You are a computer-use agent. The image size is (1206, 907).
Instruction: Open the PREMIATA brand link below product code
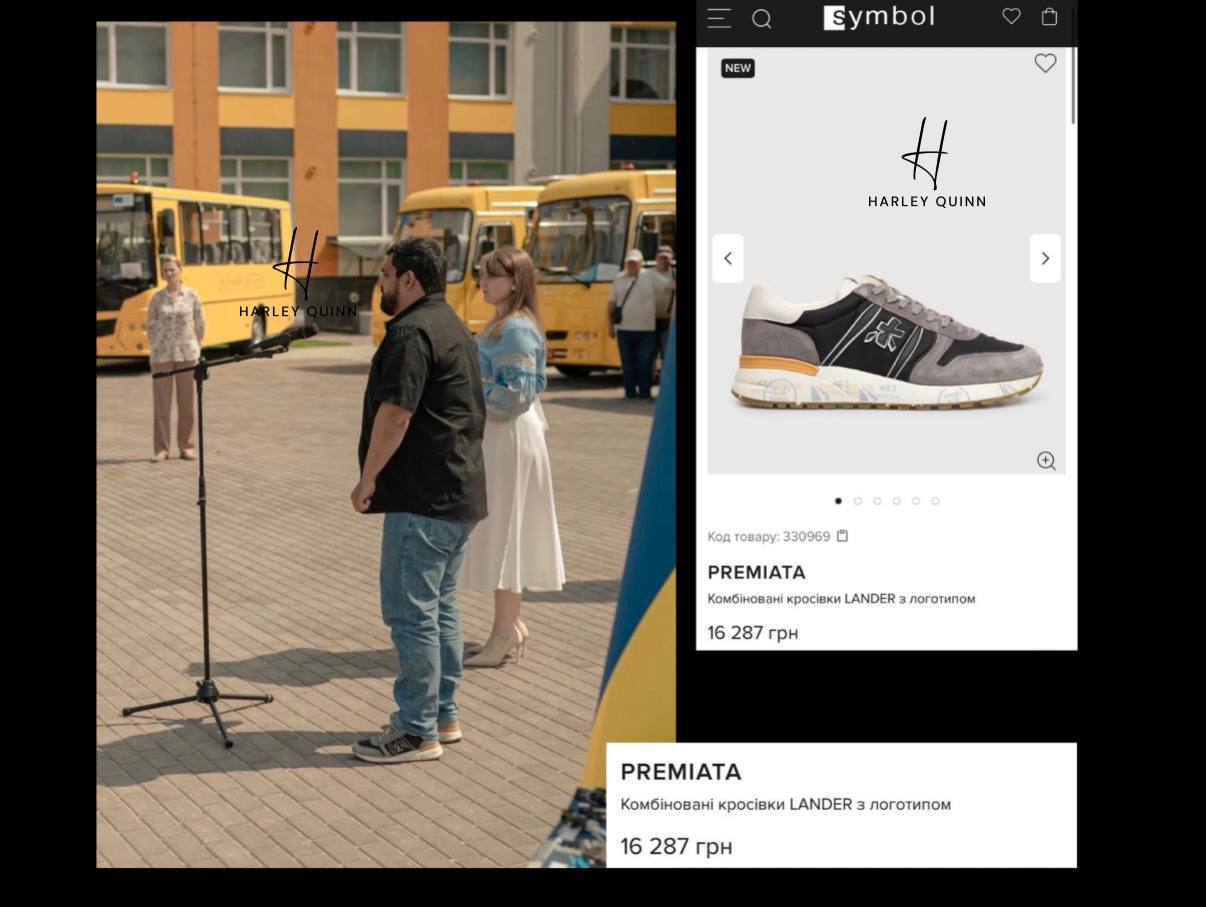(756, 573)
